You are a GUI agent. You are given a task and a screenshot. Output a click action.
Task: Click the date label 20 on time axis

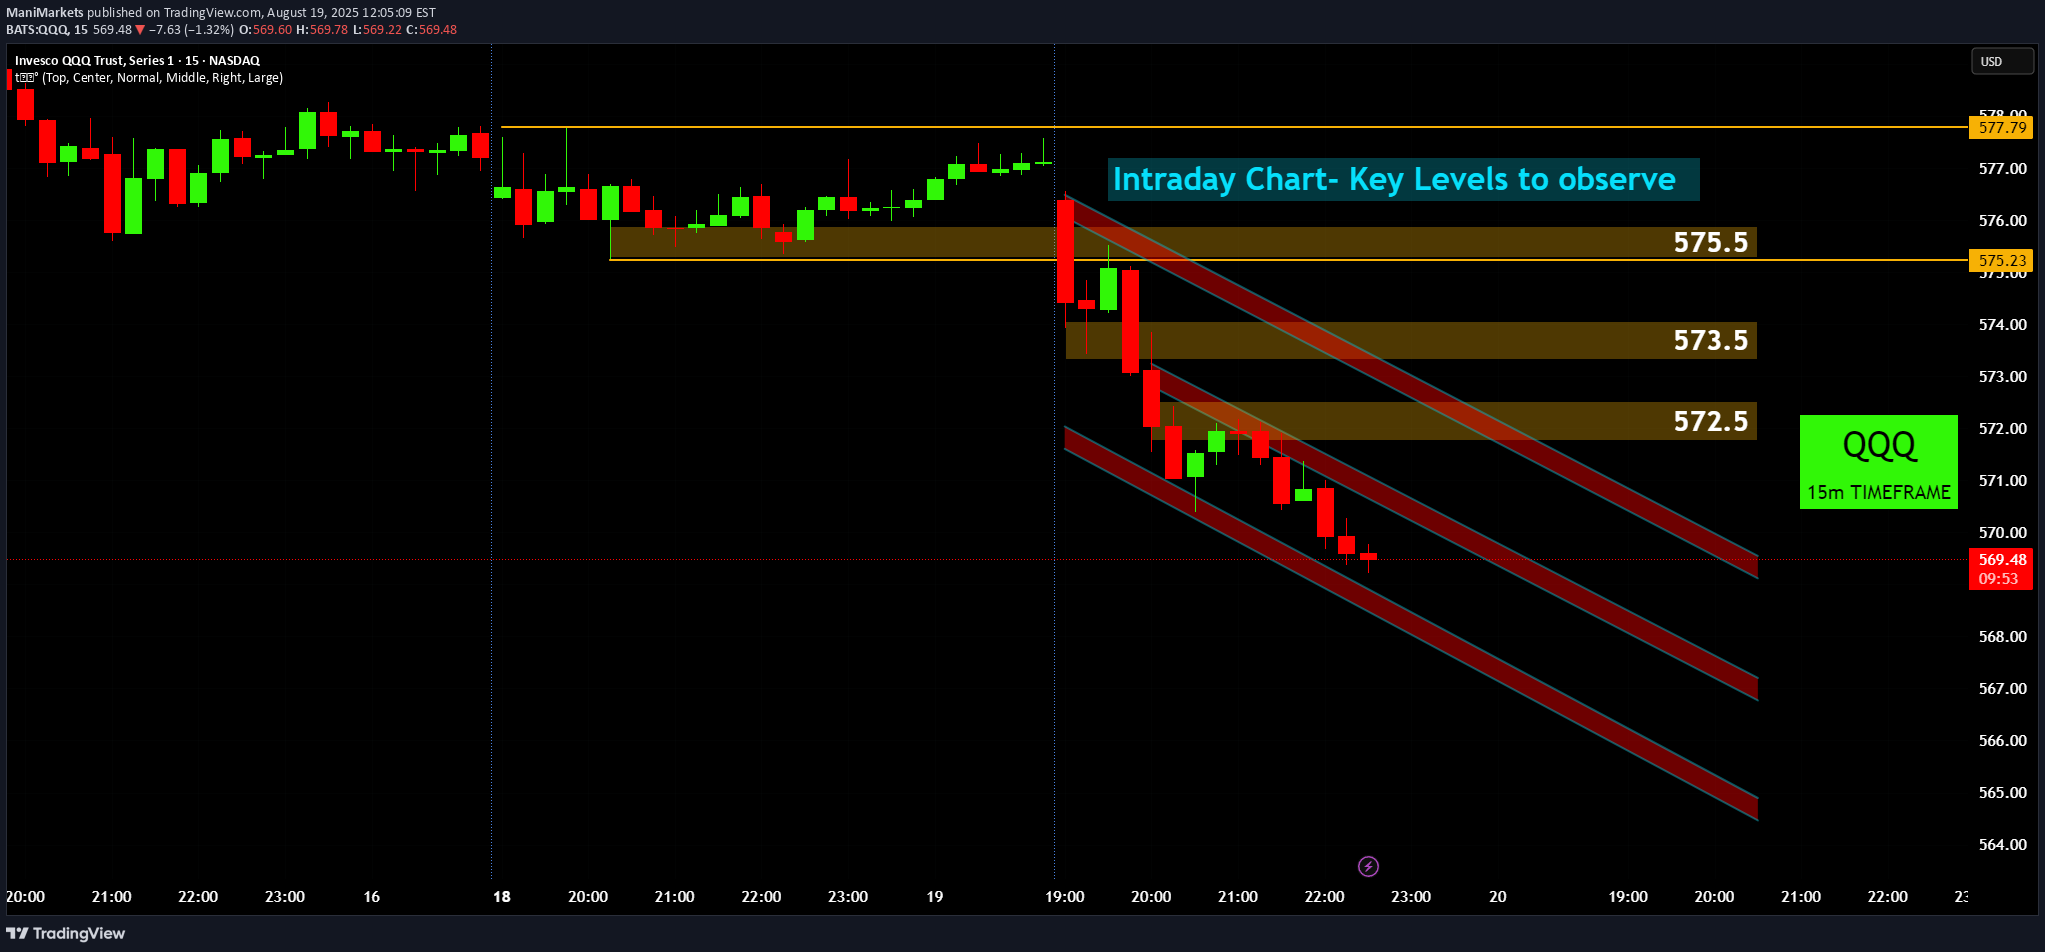point(1498,897)
